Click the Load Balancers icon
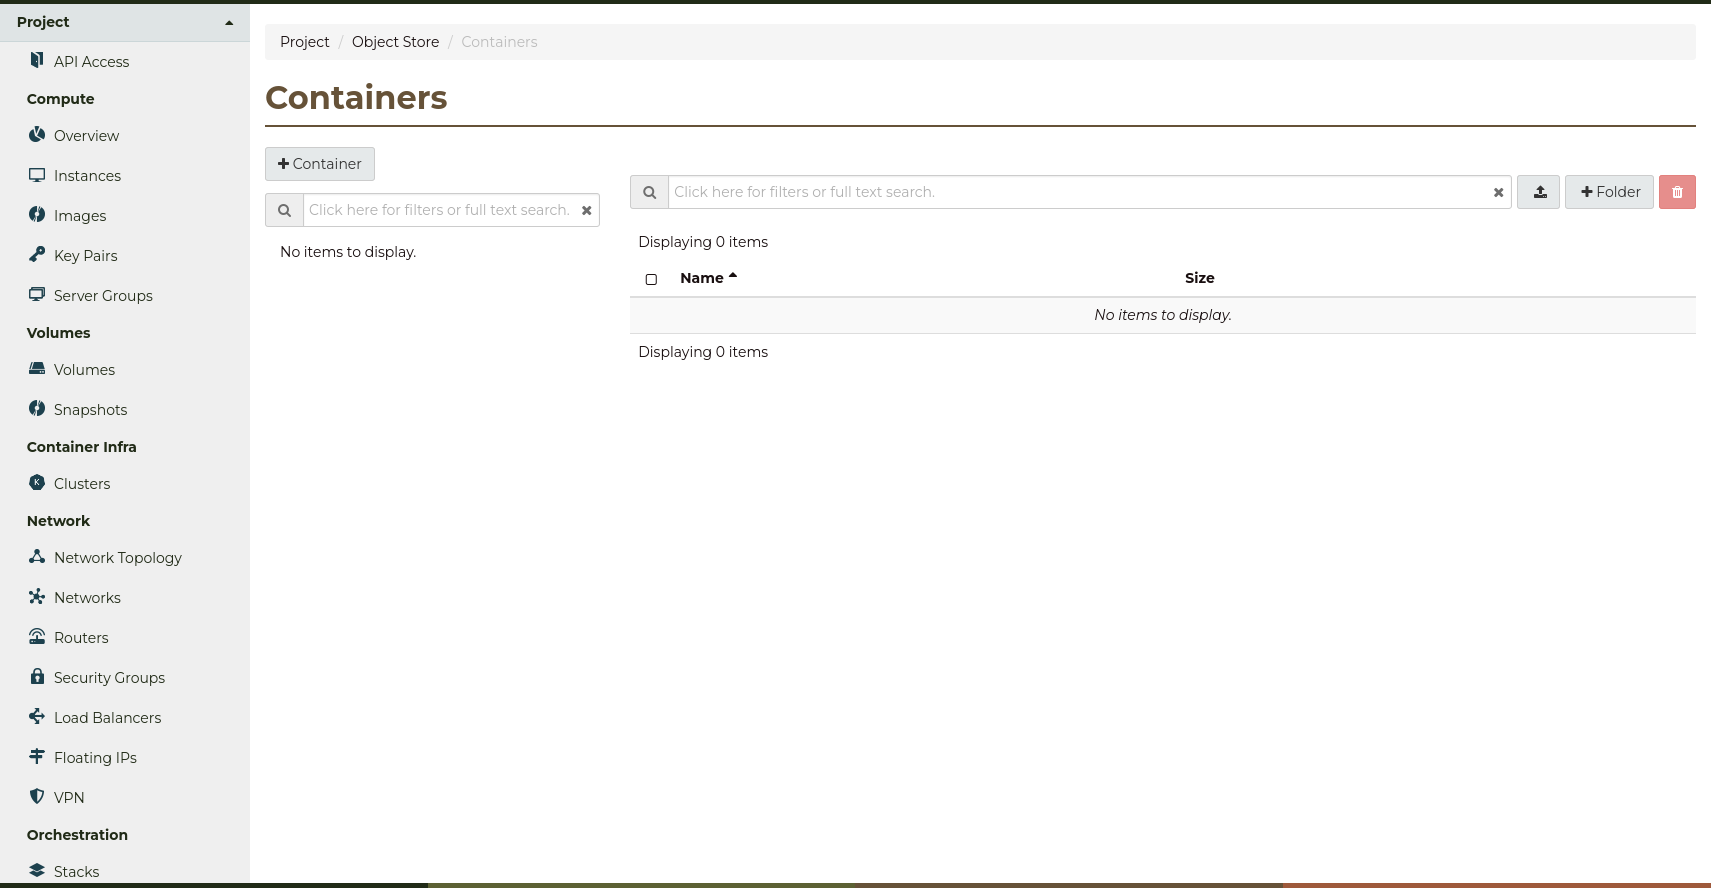This screenshot has height=888, width=1711. (x=37, y=716)
